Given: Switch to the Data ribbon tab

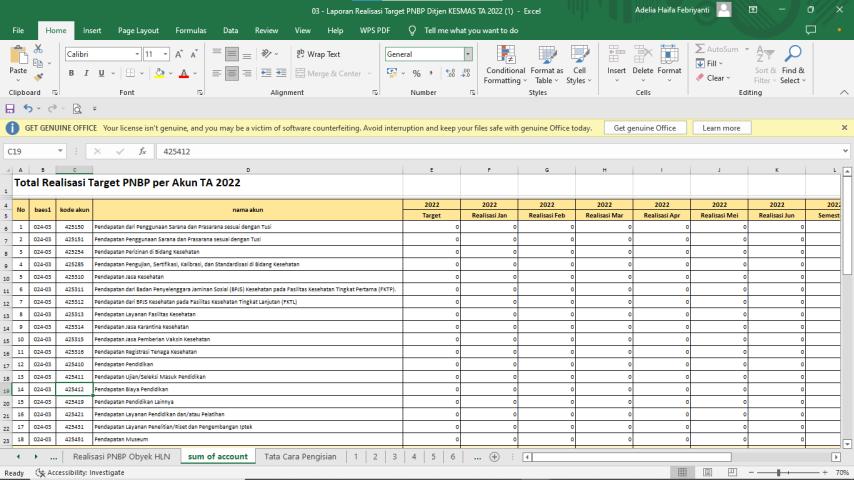Looking at the screenshot, I should (x=230, y=31).
